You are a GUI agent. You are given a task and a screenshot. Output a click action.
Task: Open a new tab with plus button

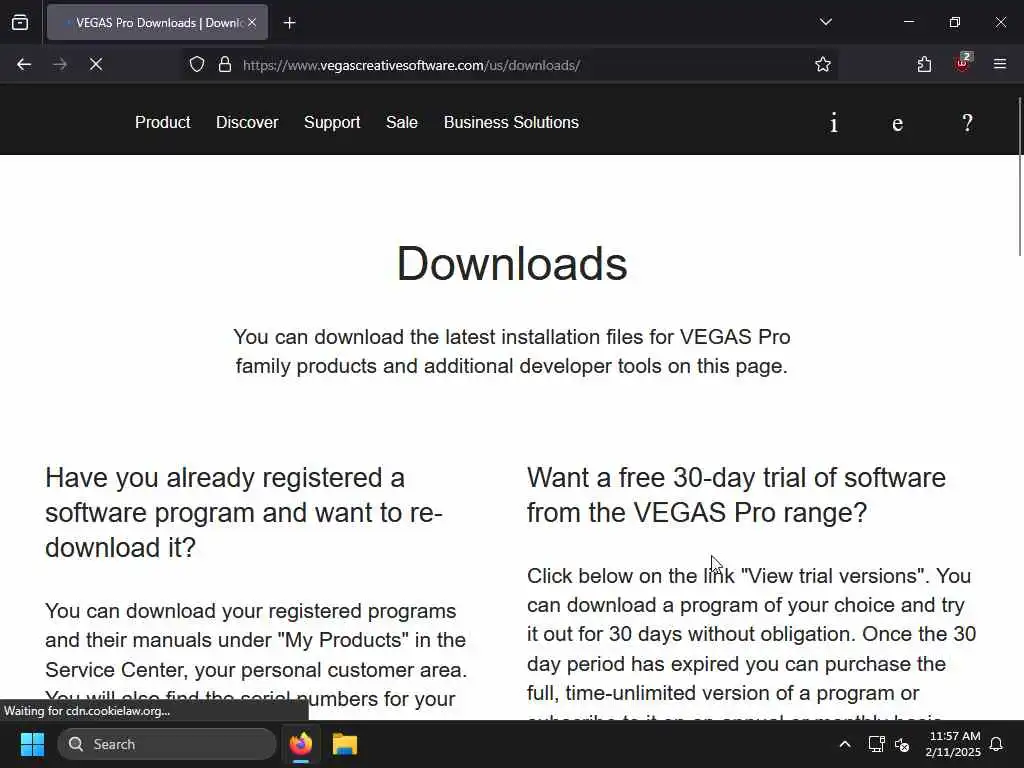(x=289, y=23)
